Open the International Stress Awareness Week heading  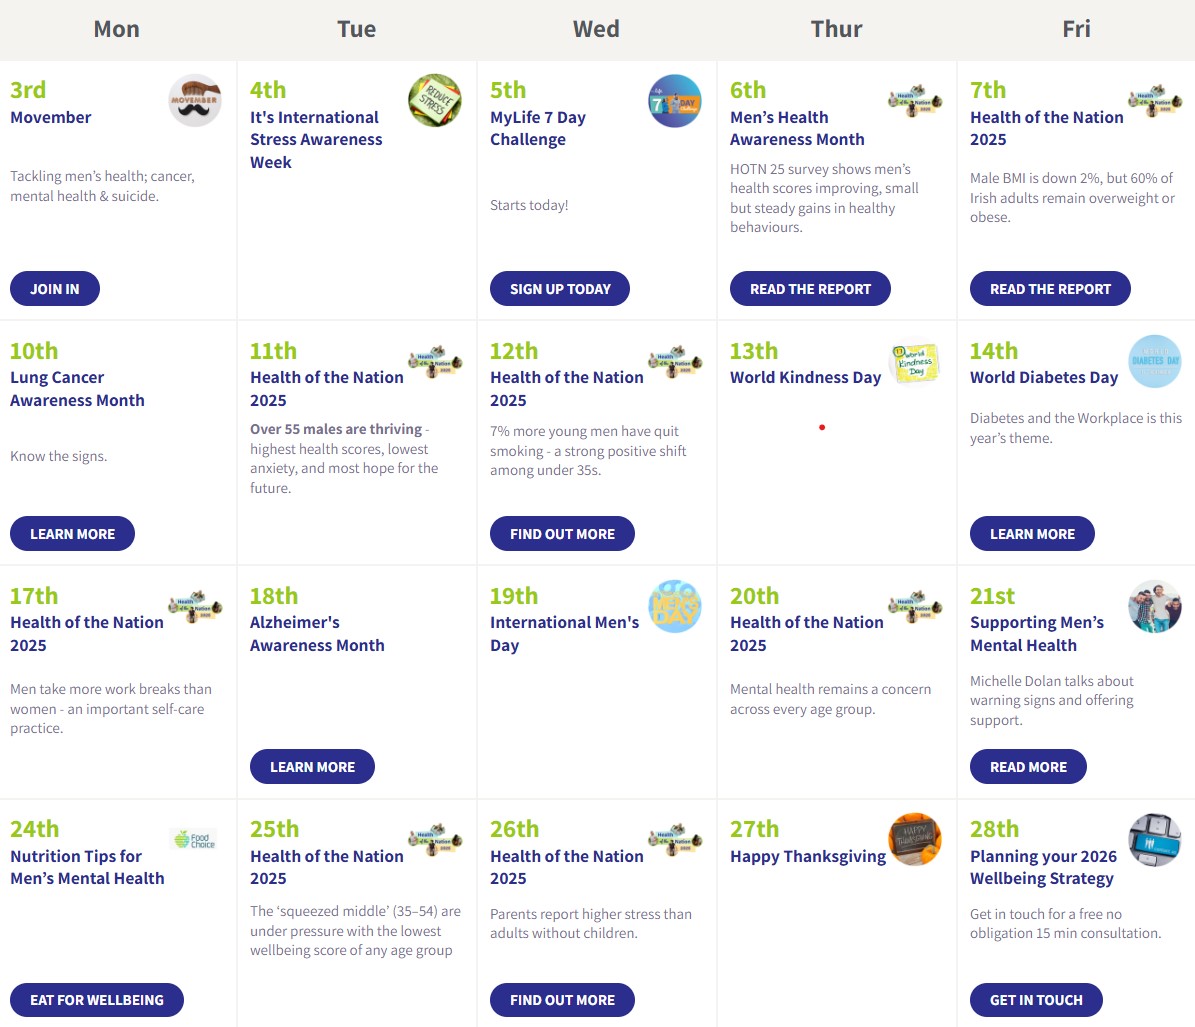click(x=316, y=140)
